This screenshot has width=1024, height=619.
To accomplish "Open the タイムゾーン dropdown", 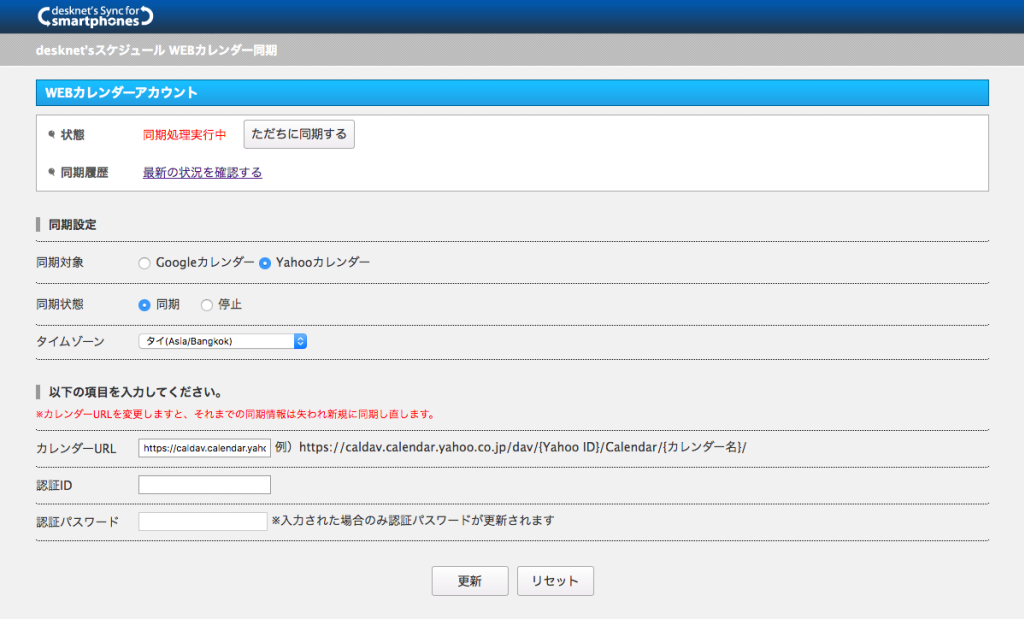I will [223, 341].
